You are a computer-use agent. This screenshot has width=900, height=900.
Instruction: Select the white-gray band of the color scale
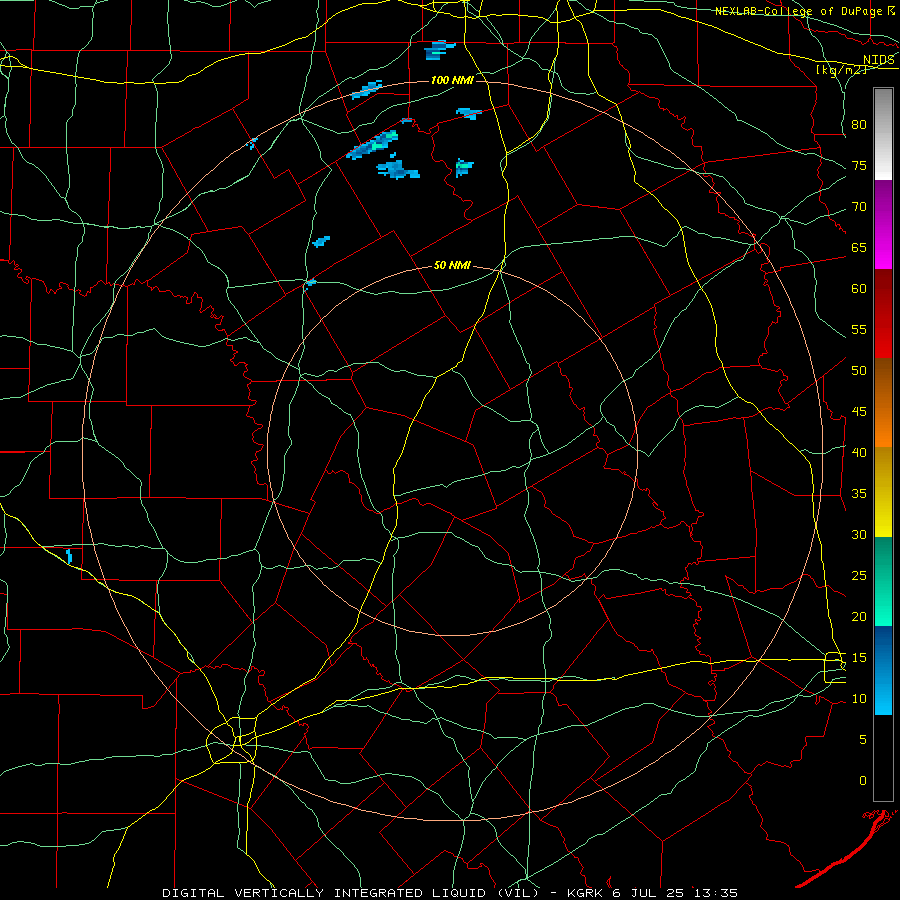pos(883,134)
